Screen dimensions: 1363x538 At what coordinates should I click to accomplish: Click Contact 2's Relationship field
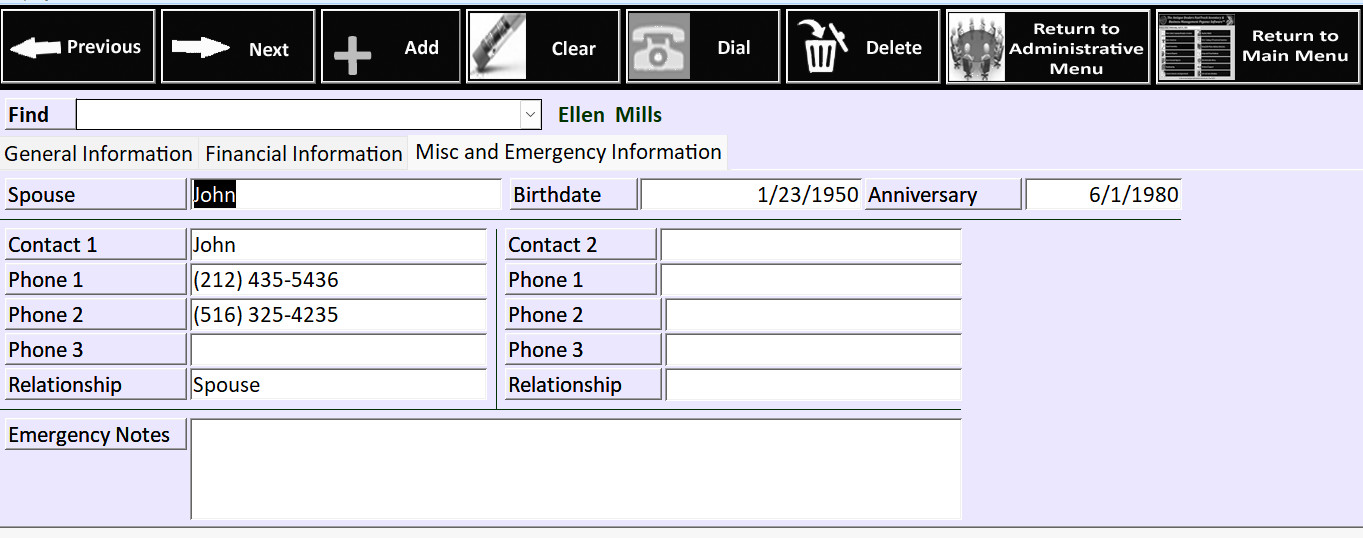pos(813,384)
